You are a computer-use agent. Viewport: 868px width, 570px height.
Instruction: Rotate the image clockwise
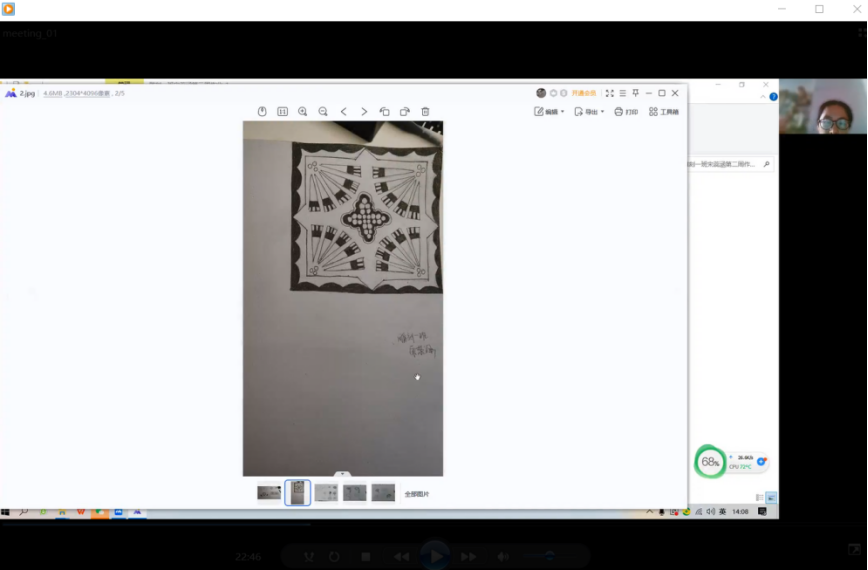405,112
